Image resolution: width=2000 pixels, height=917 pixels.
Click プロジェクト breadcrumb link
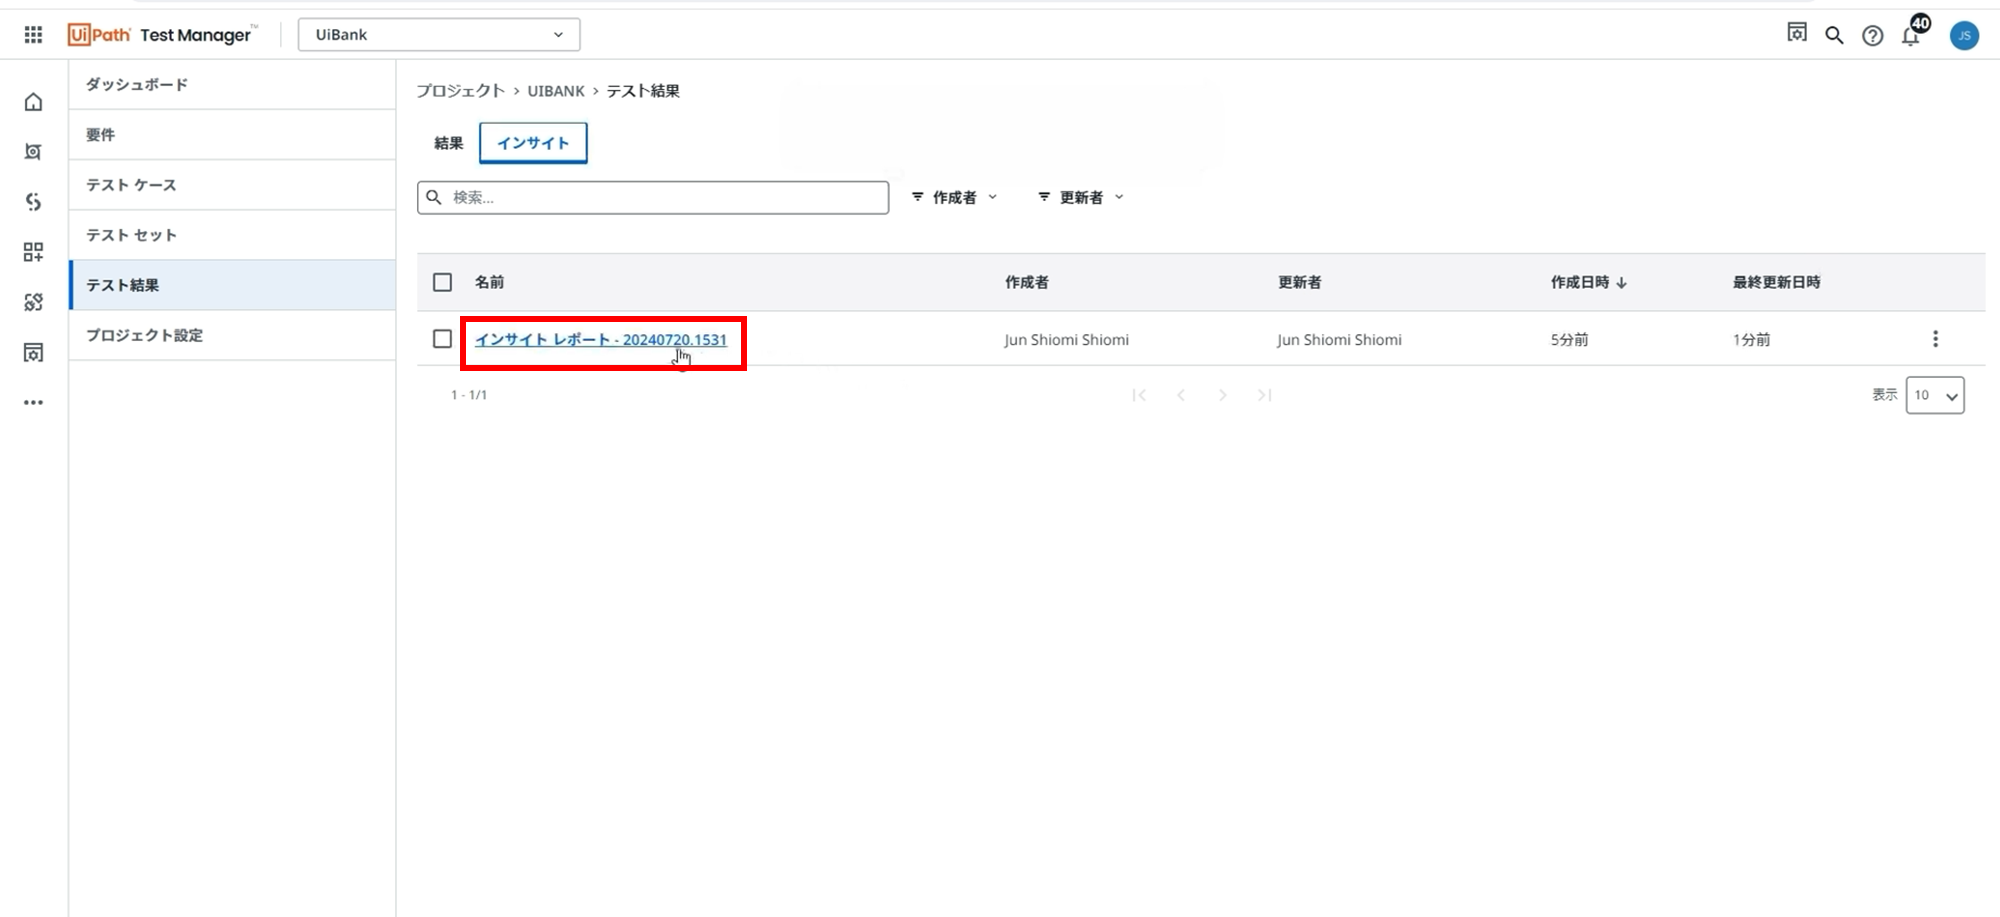(460, 91)
